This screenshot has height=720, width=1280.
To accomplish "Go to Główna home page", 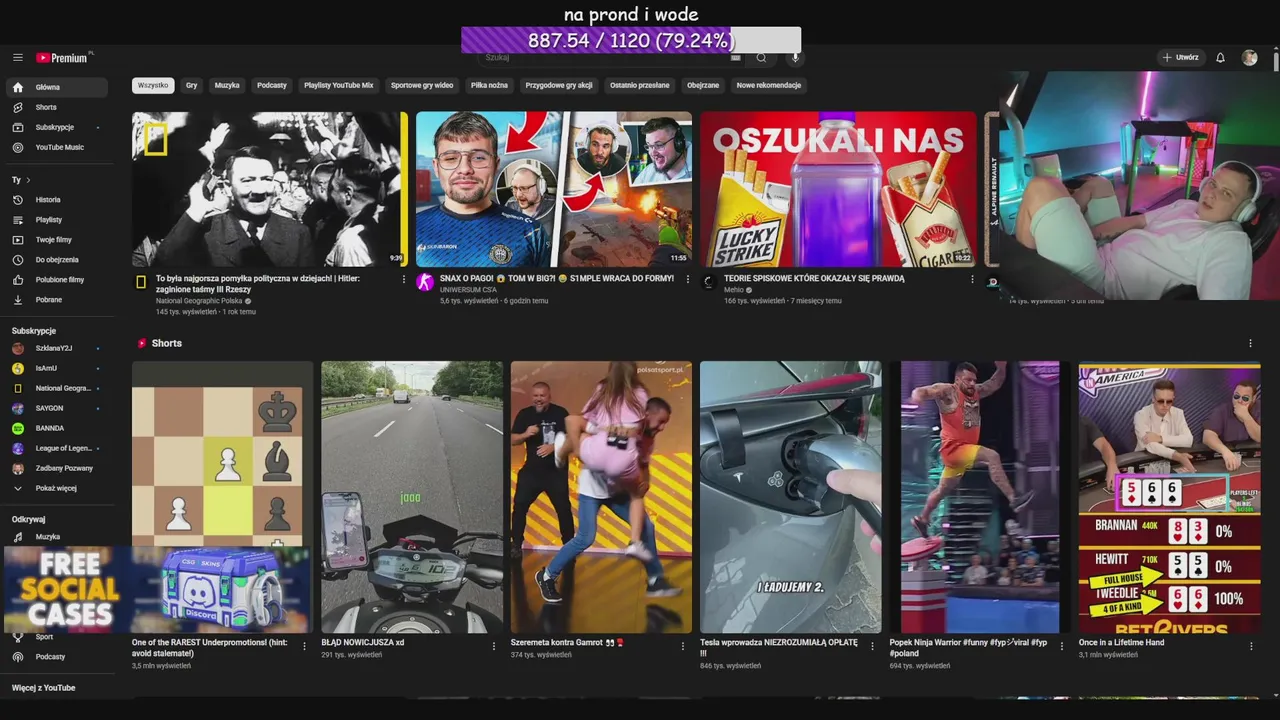I will [x=56, y=87].
